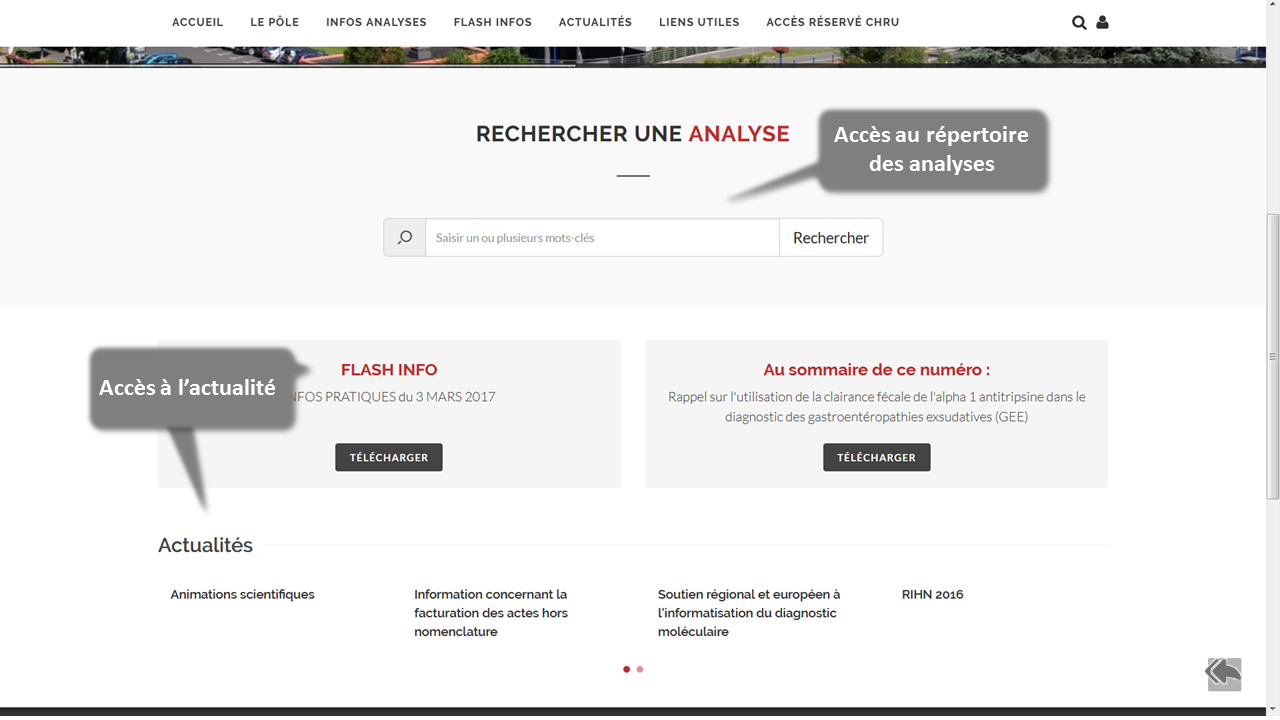Navigate to Actualités in navbar
The height and width of the screenshot is (720, 1280).
[595, 22]
